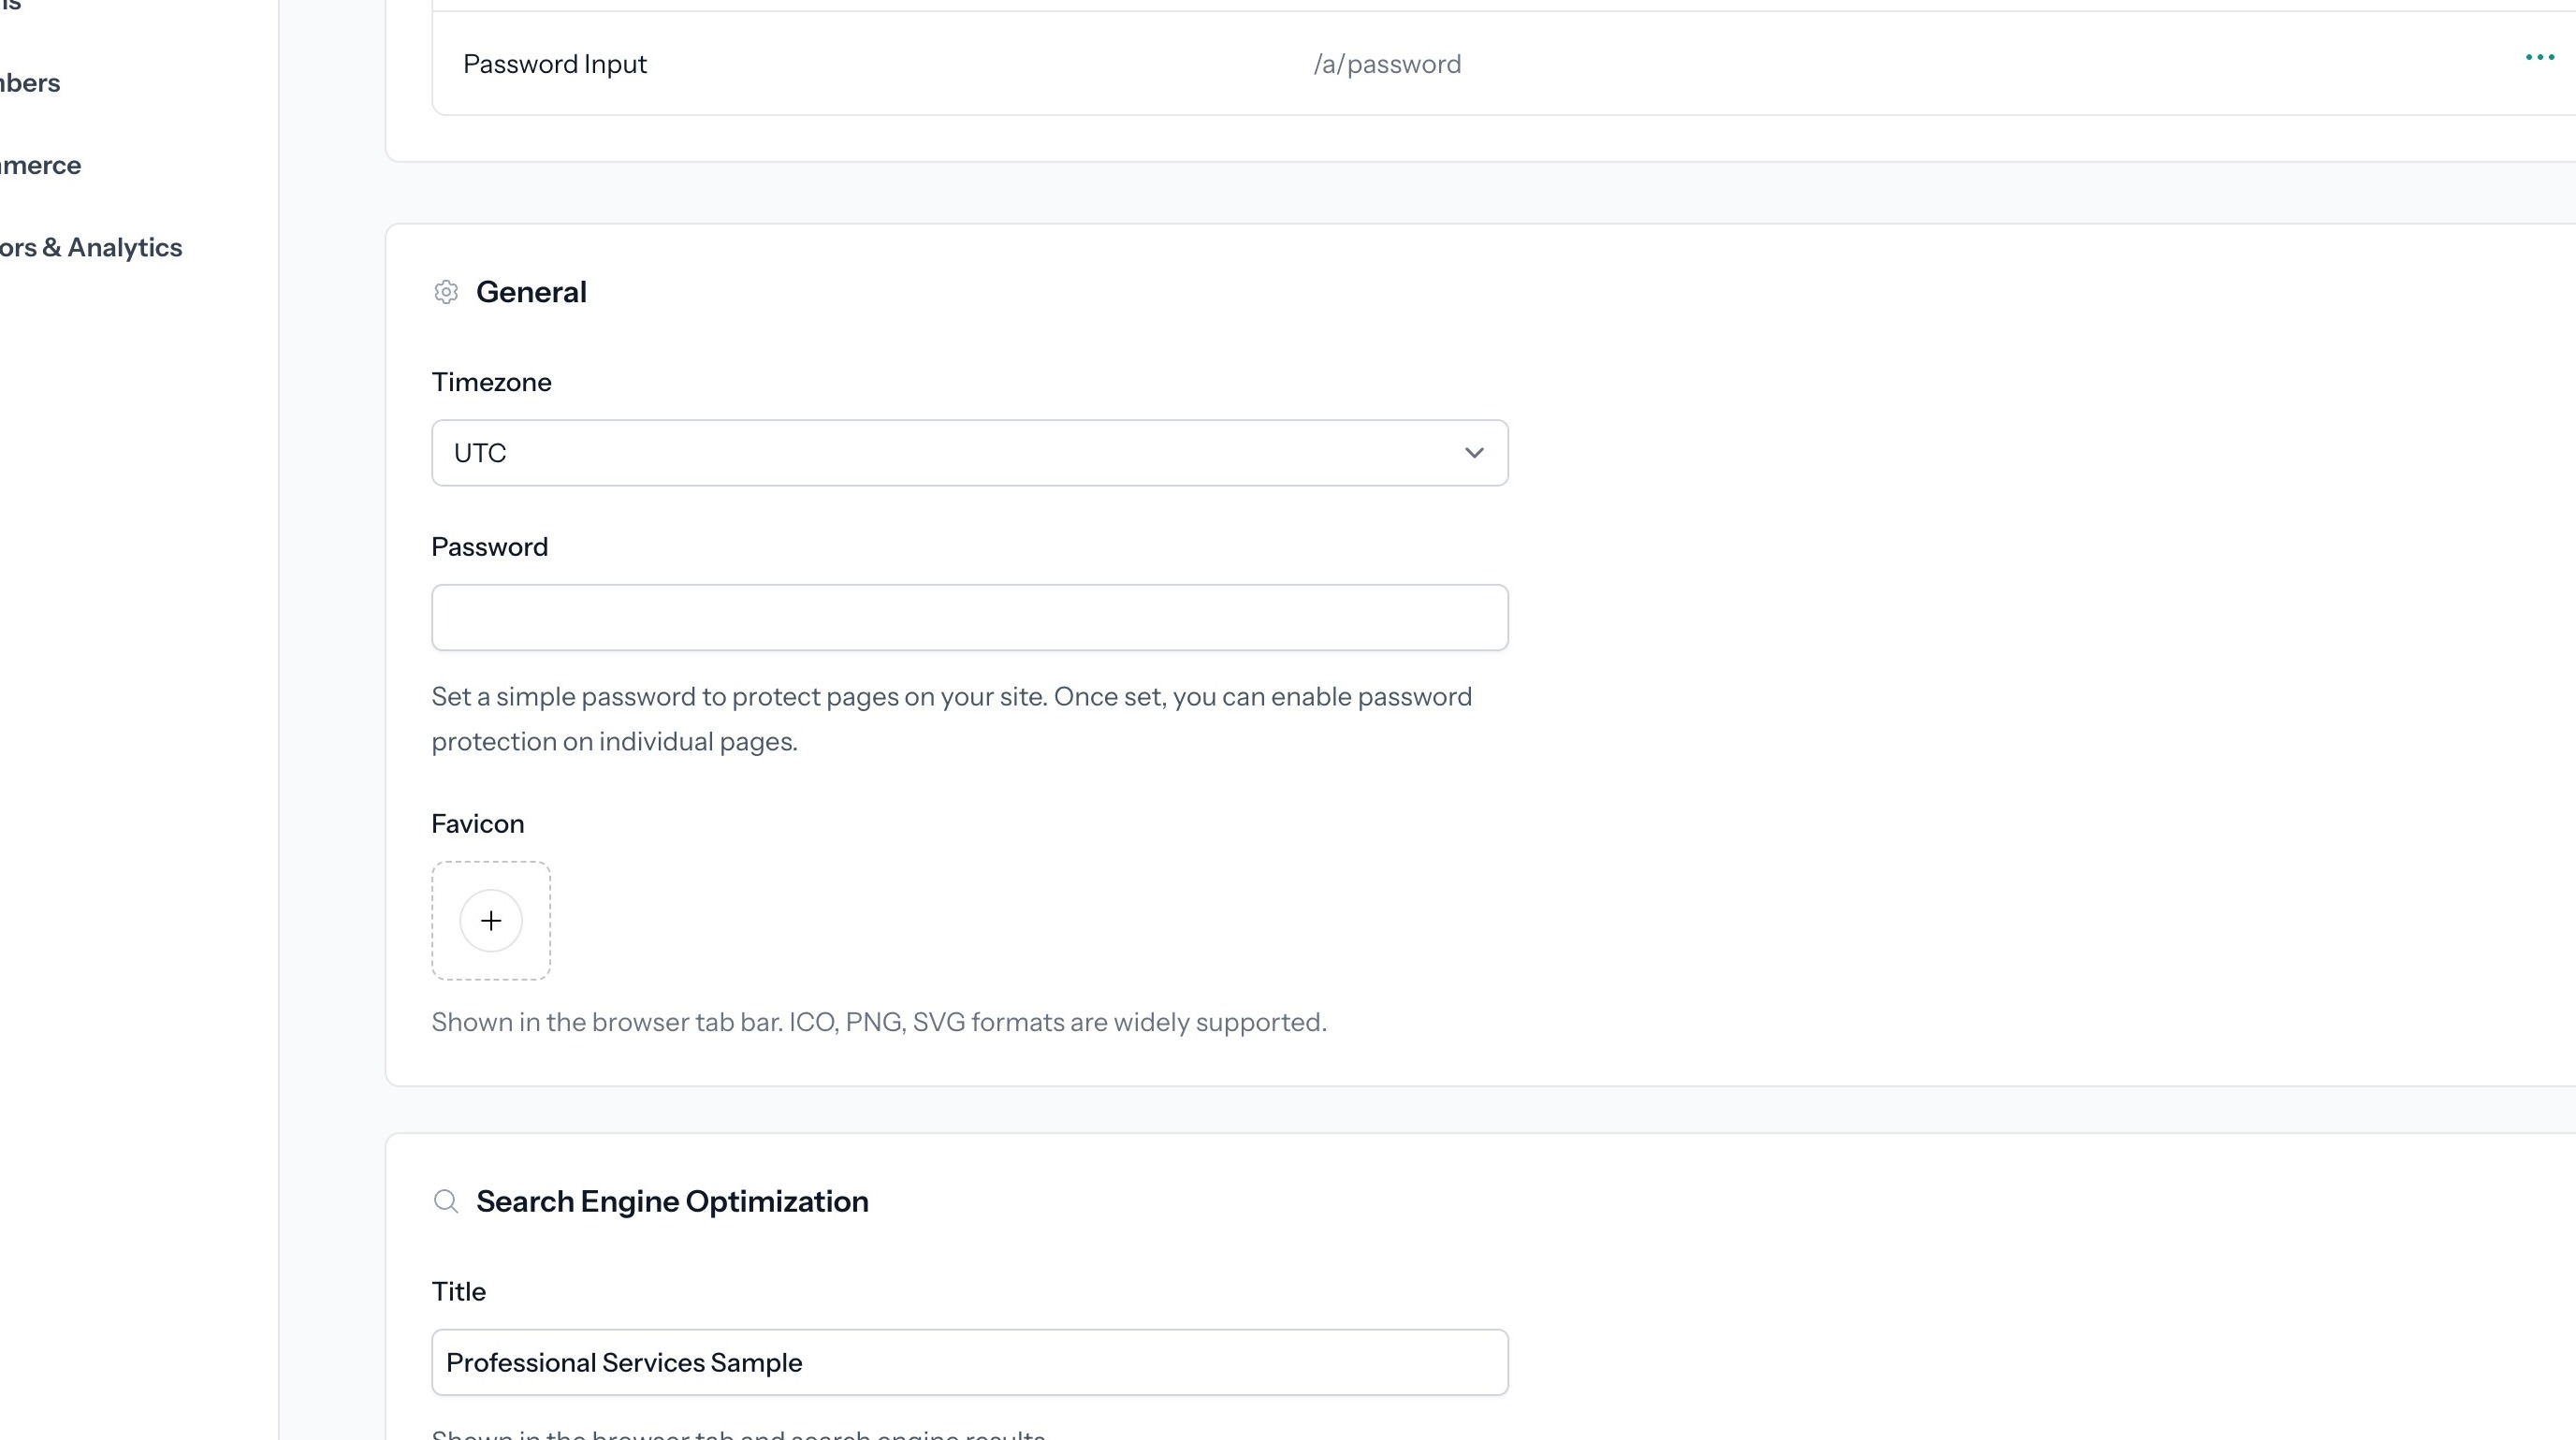Click the password protection help text
This screenshot has width=2576, height=1440.
coord(950,718)
